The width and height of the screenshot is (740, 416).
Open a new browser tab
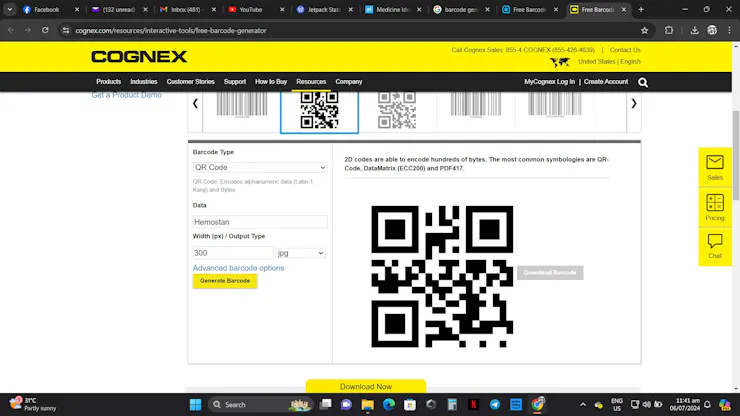641,9
